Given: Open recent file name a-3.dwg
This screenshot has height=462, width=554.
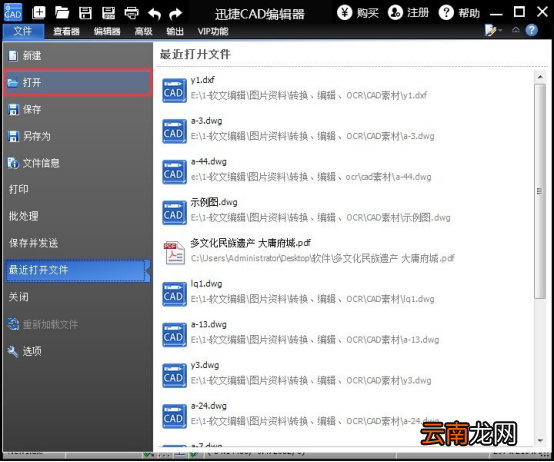Looking at the screenshot, I should click(x=207, y=121).
